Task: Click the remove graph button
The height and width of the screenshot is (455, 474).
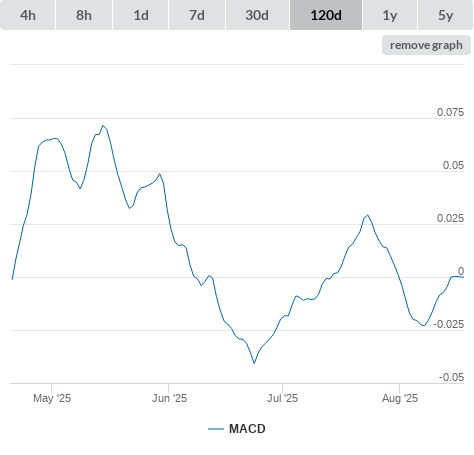Action: click(426, 45)
